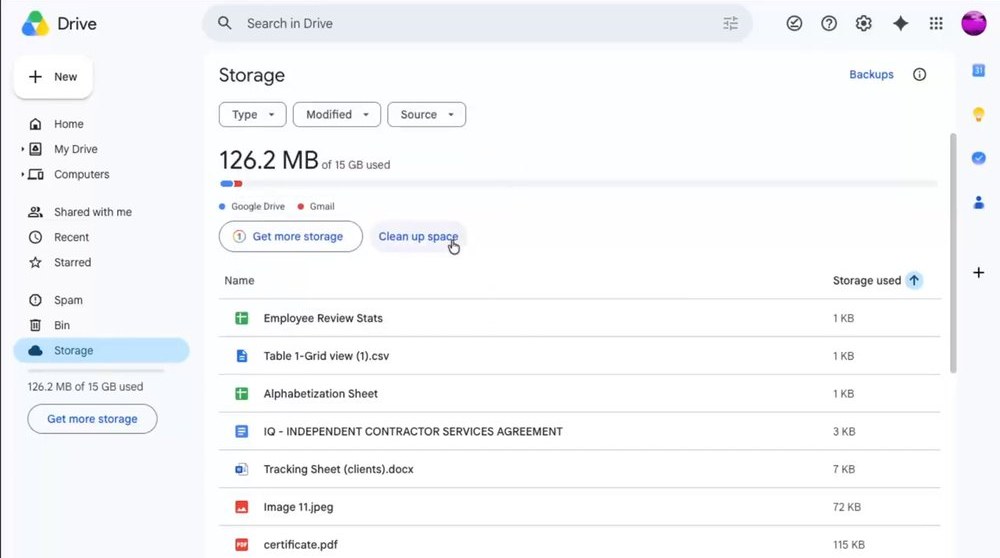The height and width of the screenshot is (558, 1000).
Task: Sort by the Name column header
Action: 239,281
